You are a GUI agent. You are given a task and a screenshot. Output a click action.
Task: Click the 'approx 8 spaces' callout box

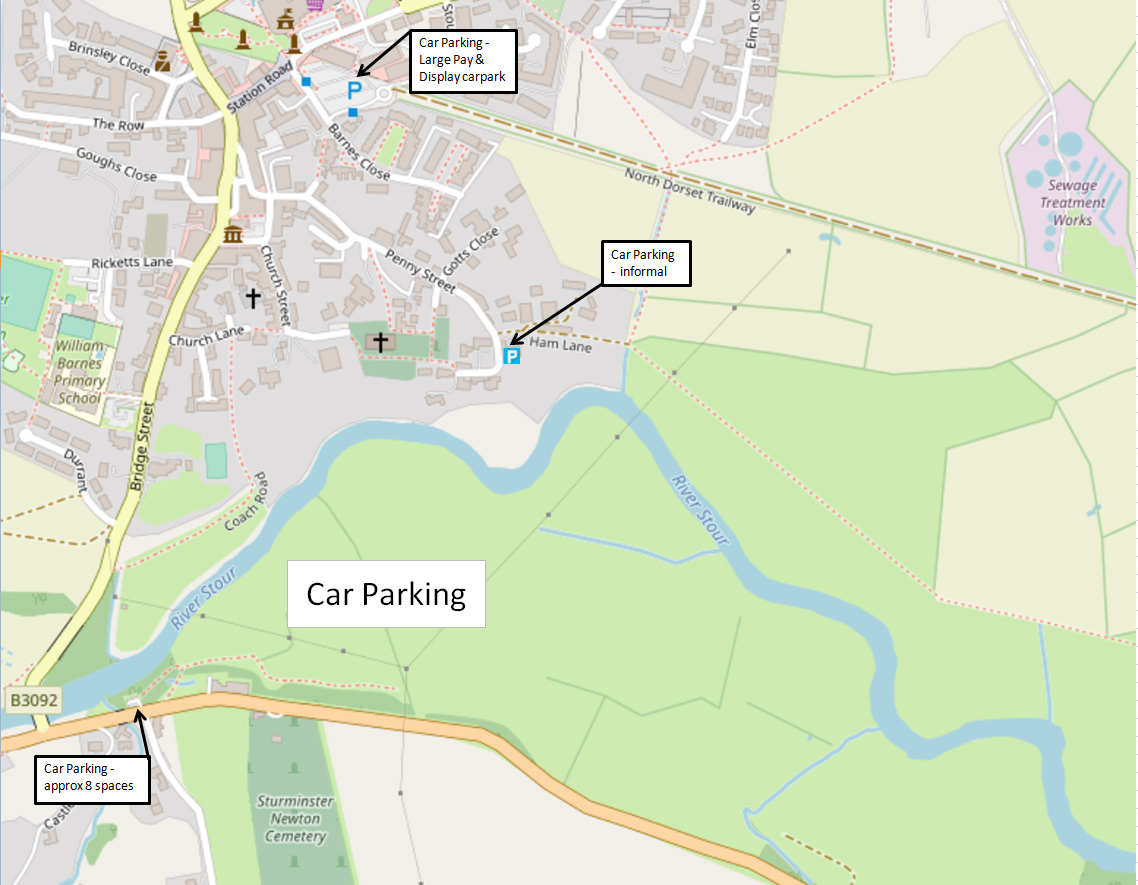coord(92,780)
